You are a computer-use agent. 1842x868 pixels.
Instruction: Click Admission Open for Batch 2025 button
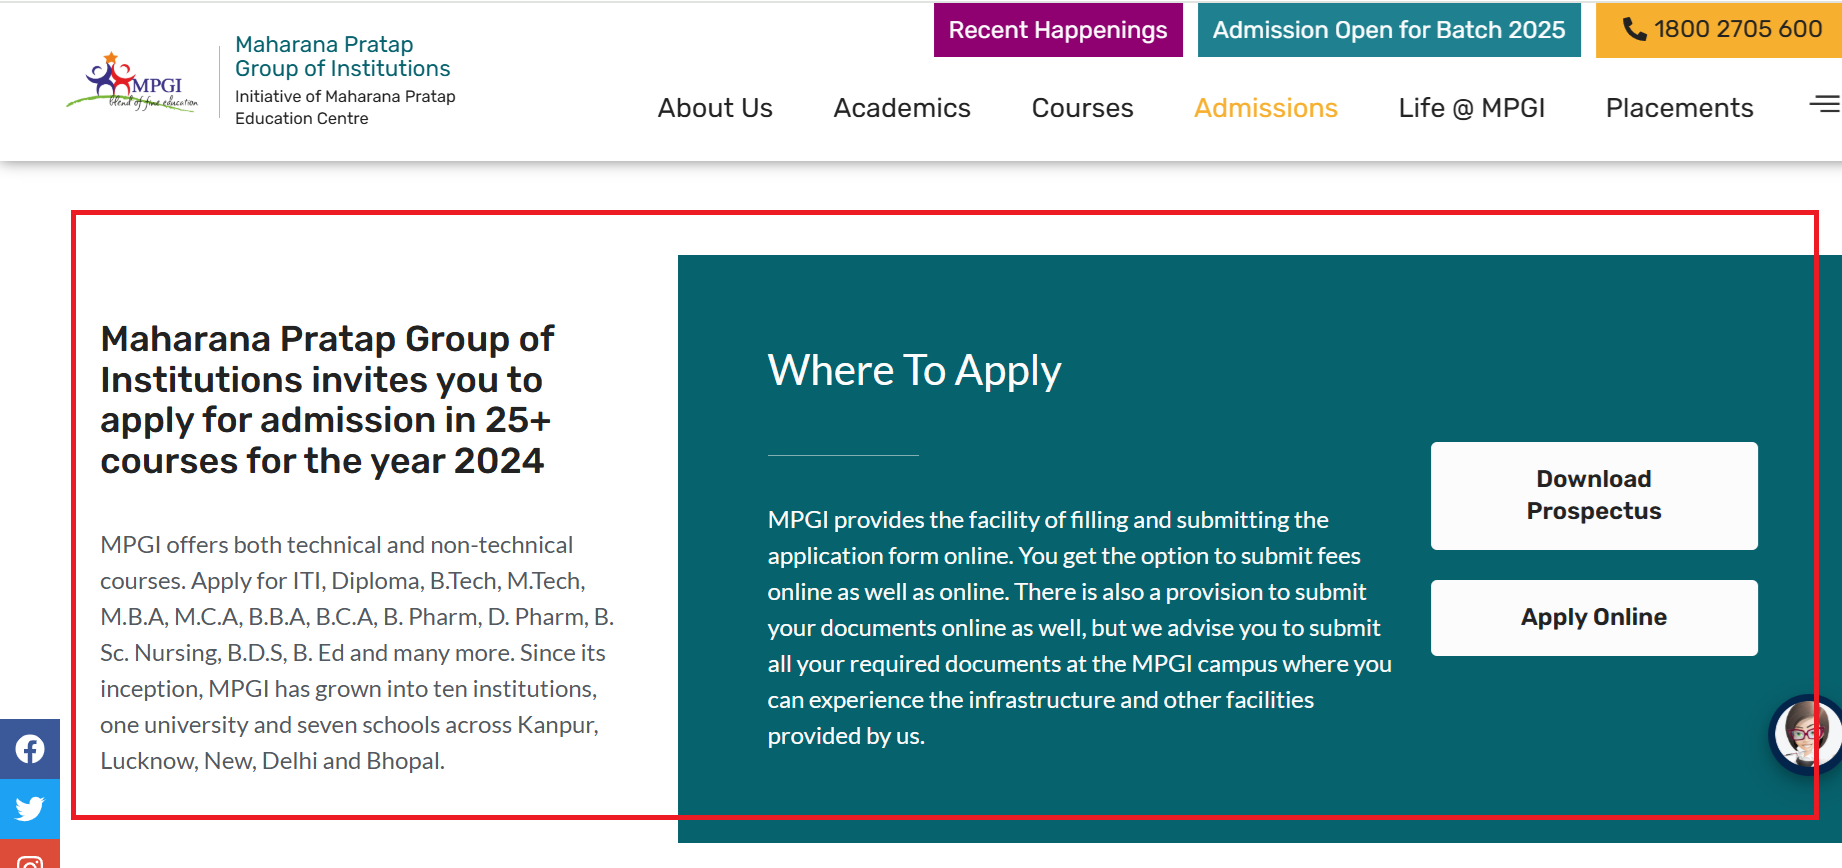(x=1389, y=30)
